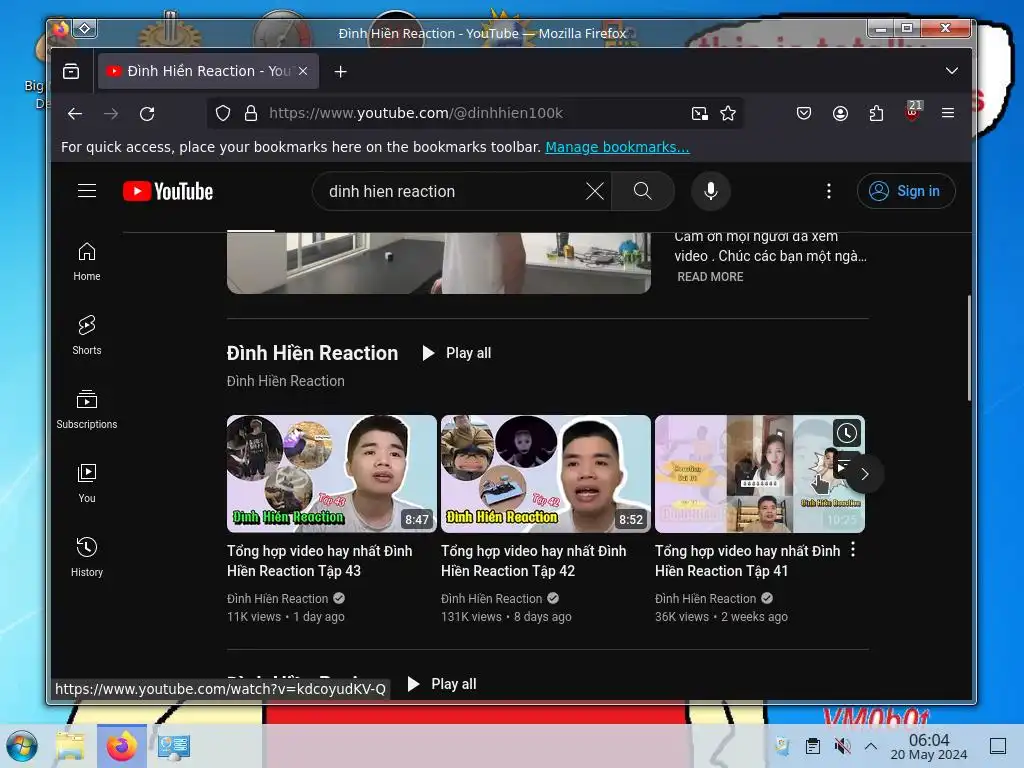Open Windows Start button
Viewport: 1024px width, 768px height.
22,746
